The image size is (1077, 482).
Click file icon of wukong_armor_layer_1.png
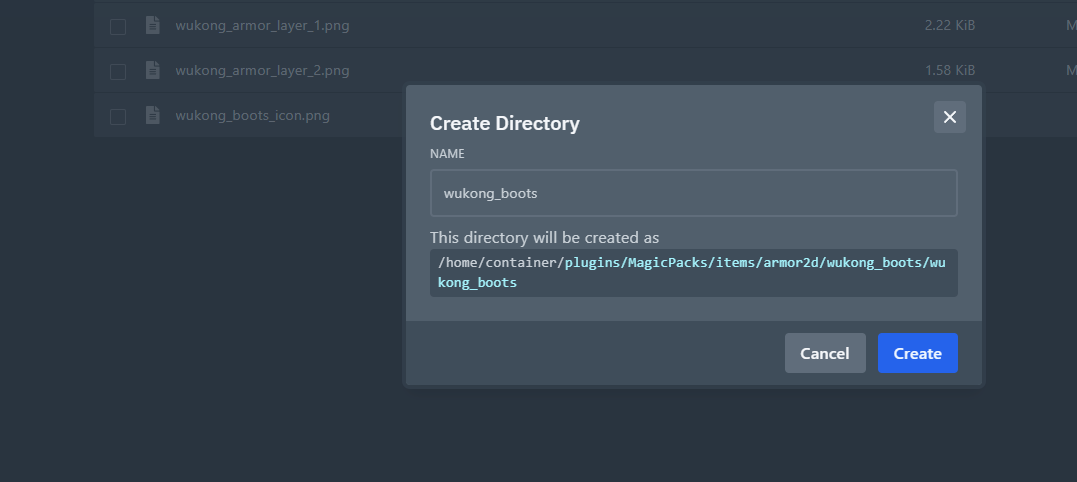click(x=152, y=25)
